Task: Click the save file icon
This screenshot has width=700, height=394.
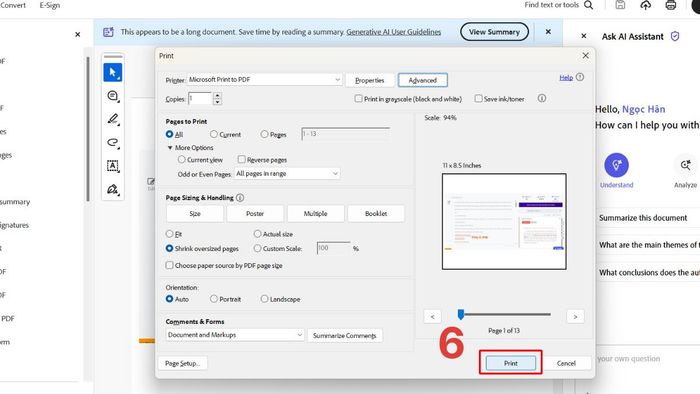Action: [620, 5]
